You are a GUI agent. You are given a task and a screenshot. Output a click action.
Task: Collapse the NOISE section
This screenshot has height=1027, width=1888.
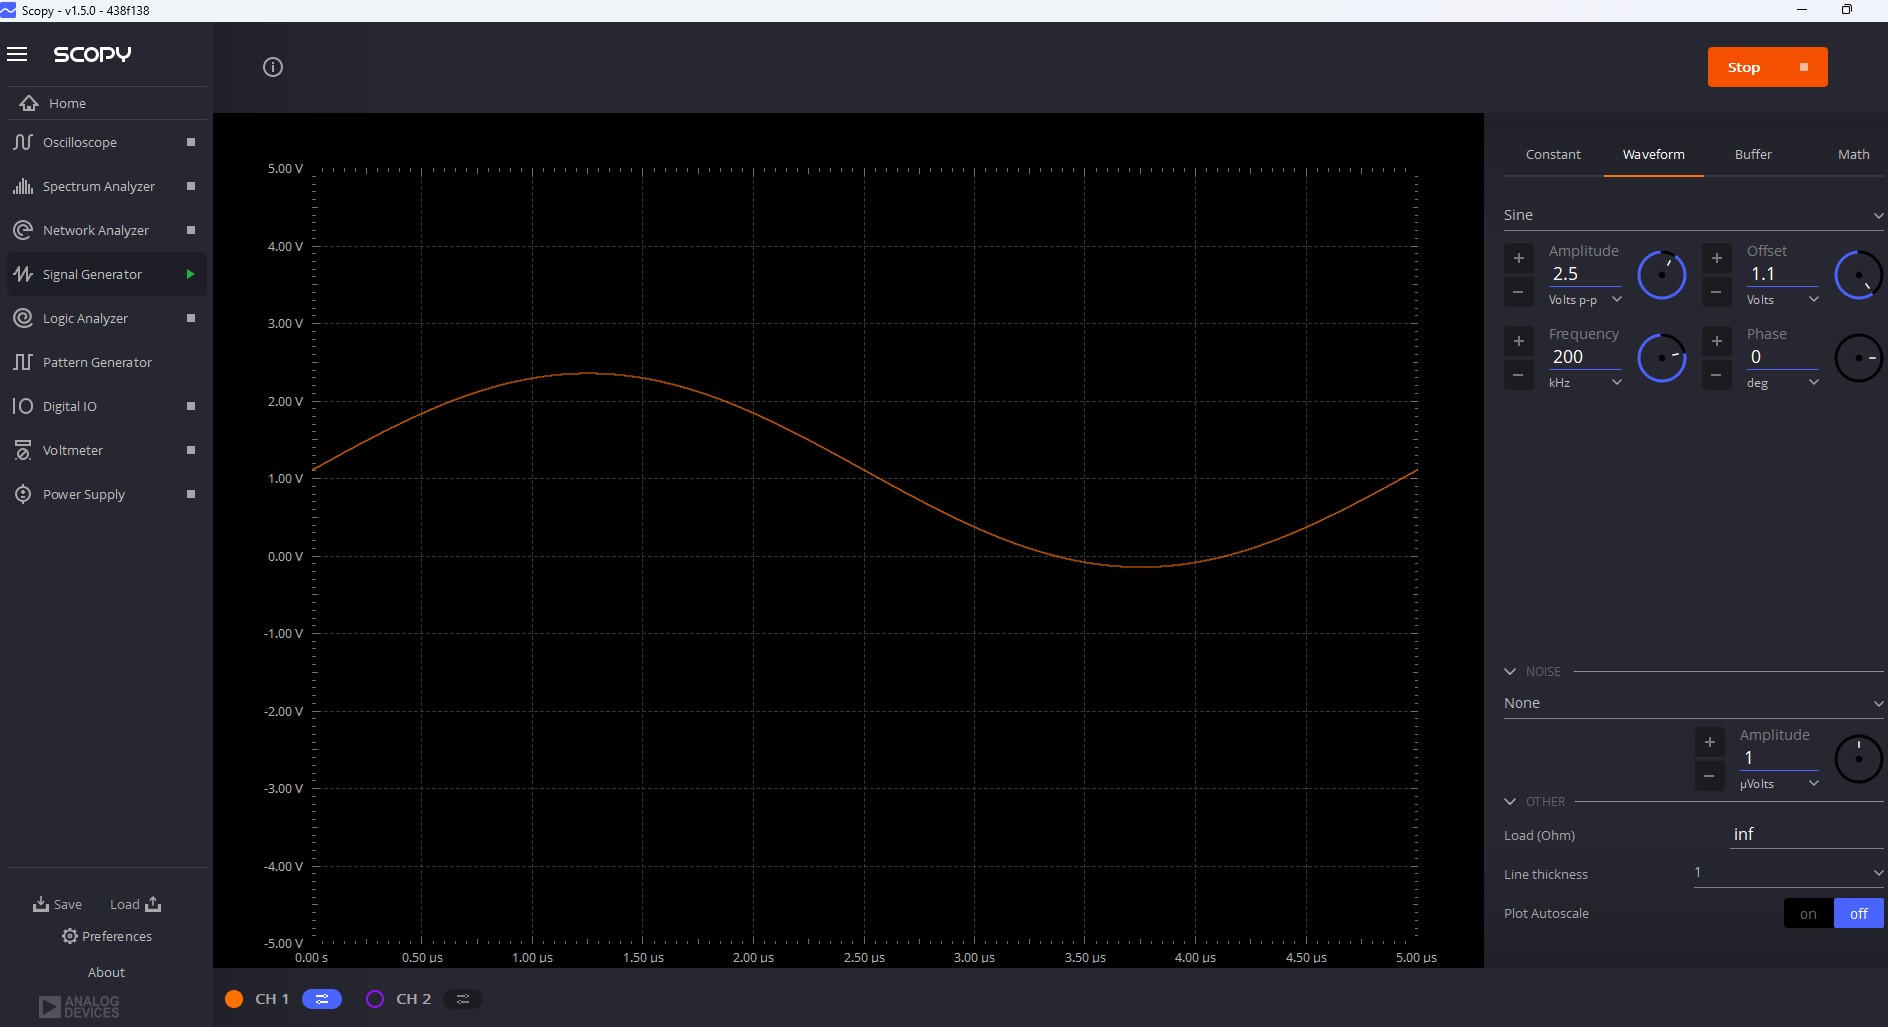click(1510, 672)
